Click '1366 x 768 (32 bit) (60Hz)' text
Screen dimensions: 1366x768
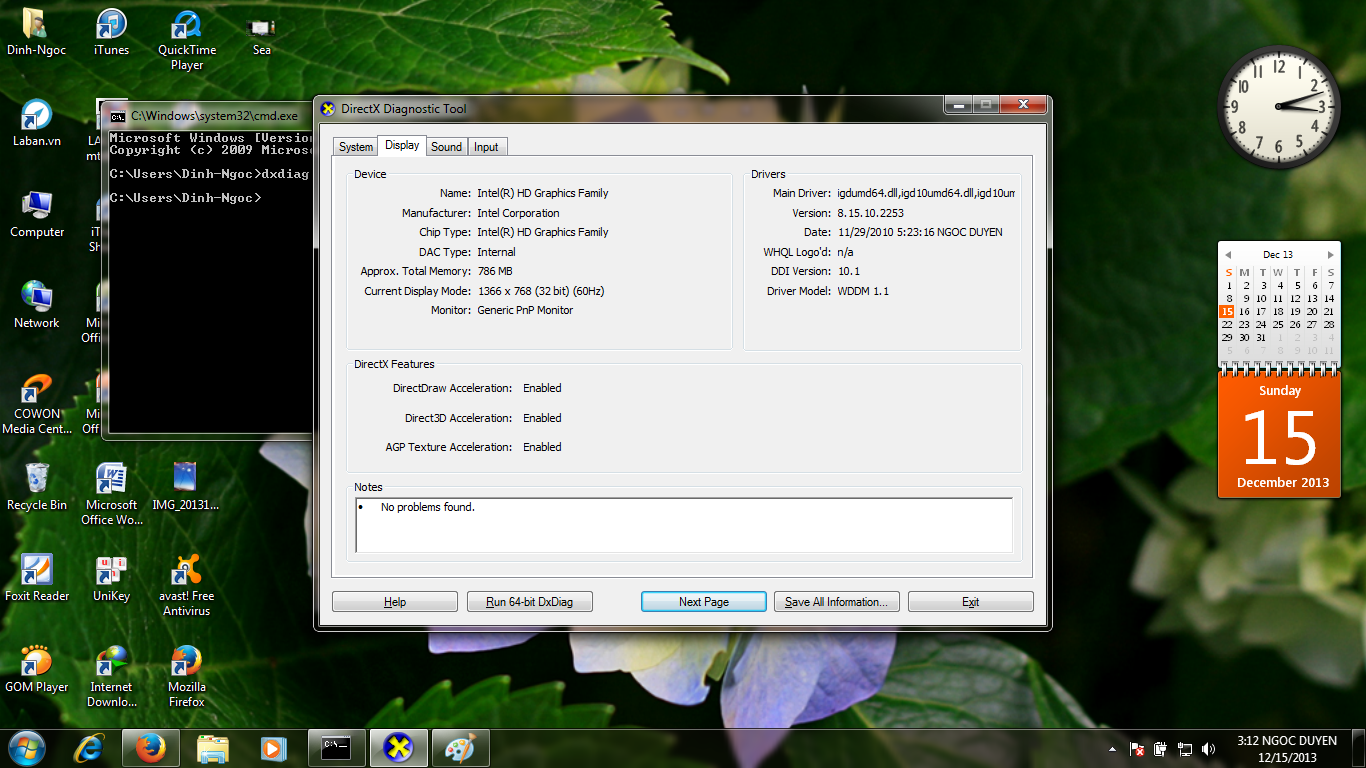tap(541, 291)
